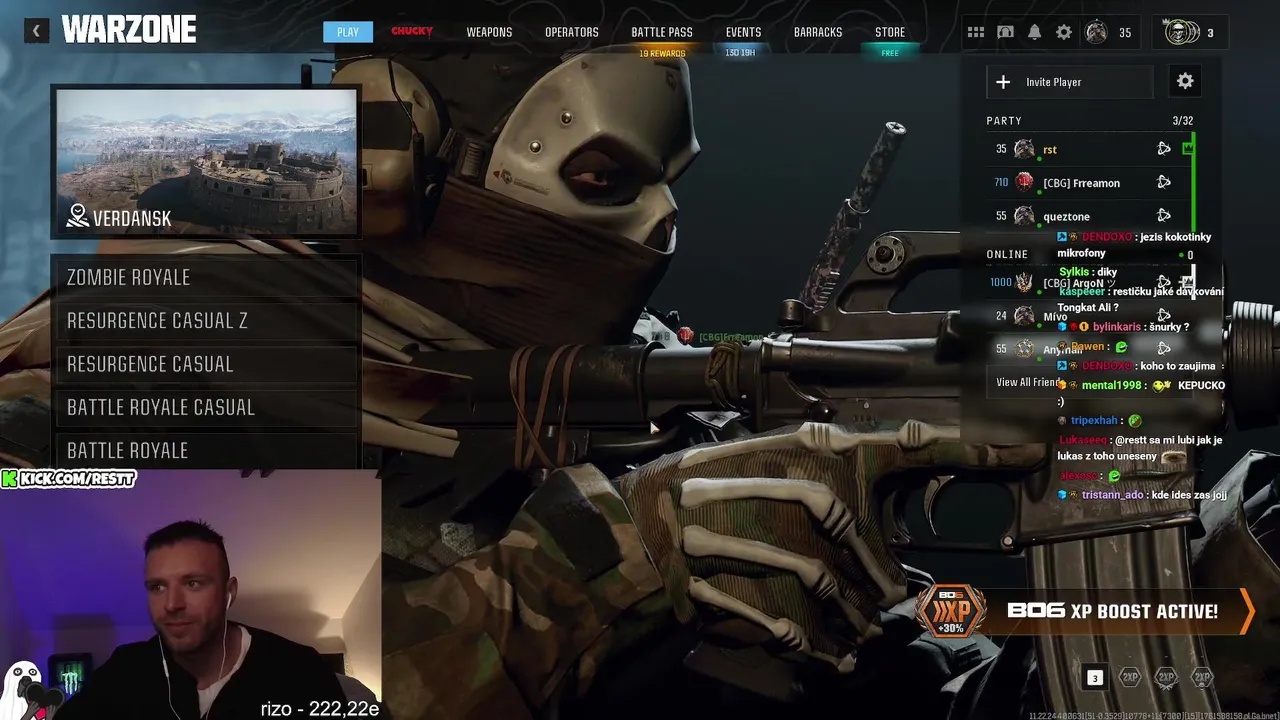Open the BARRACKS tab
Image resolution: width=1280 pixels, height=720 pixels.
[x=818, y=32]
